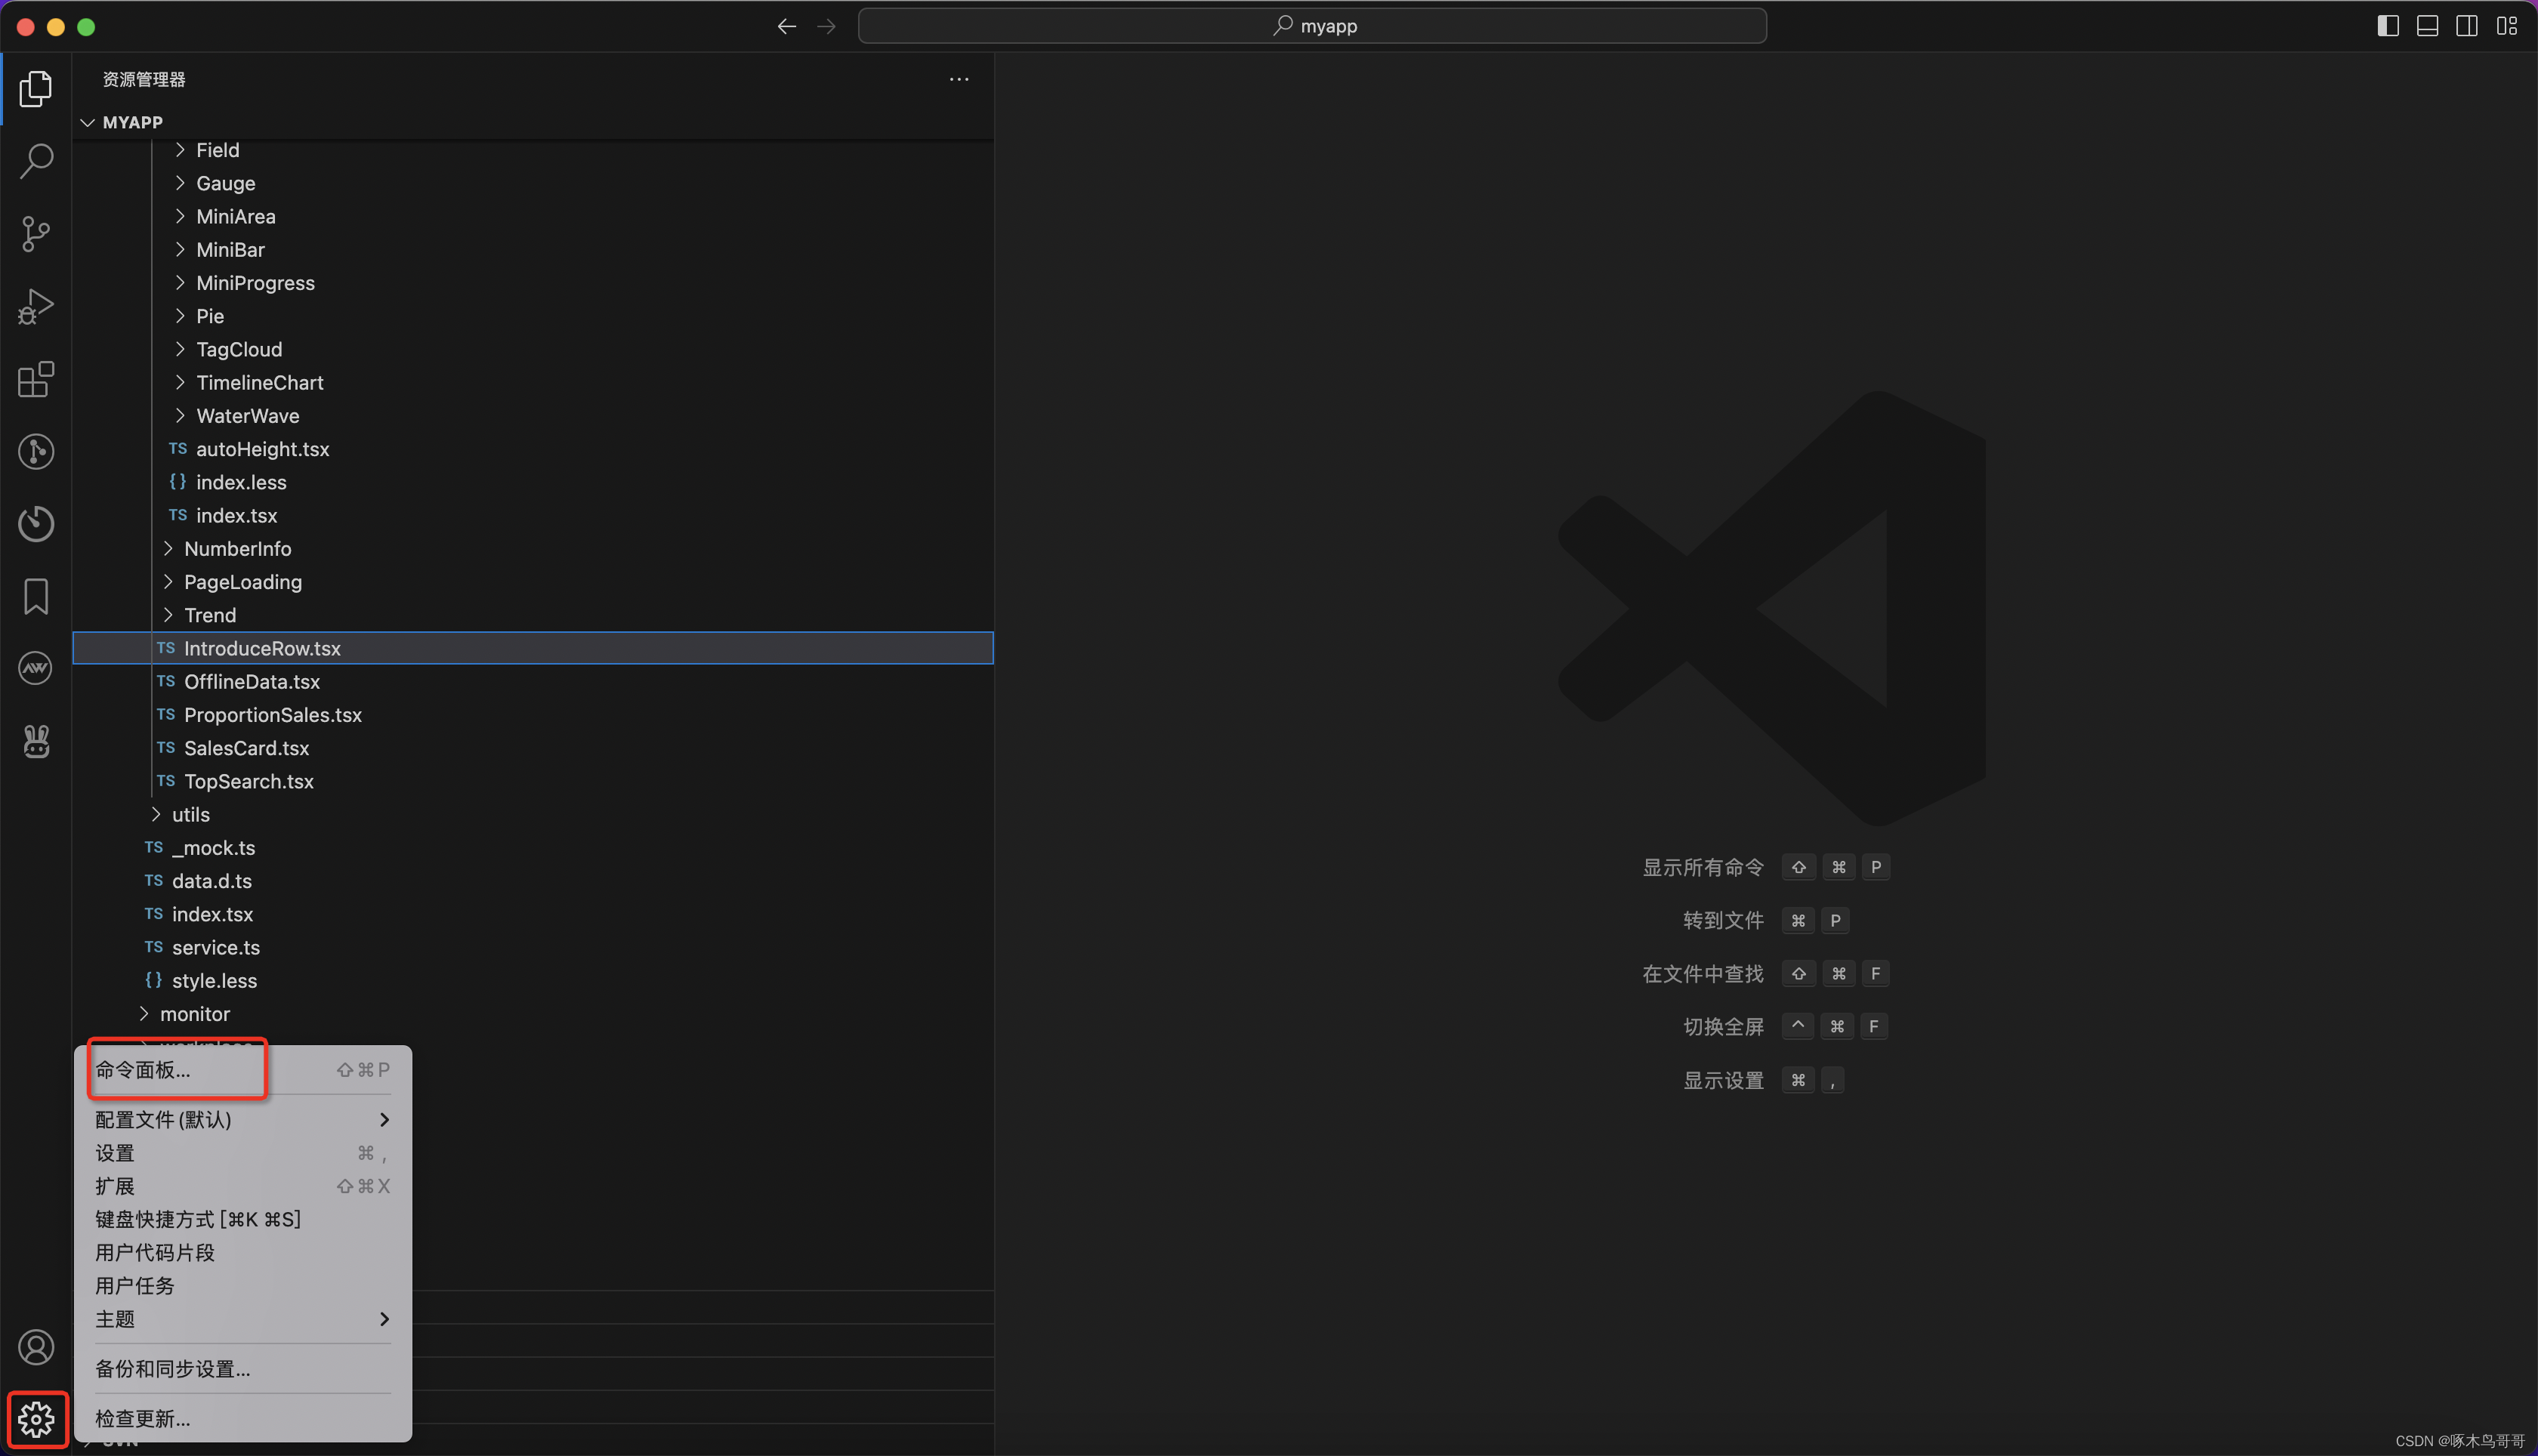Image resolution: width=2538 pixels, height=1456 pixels.
Task: Open the timer activity bar icon
Action: [x=36, y=523]
